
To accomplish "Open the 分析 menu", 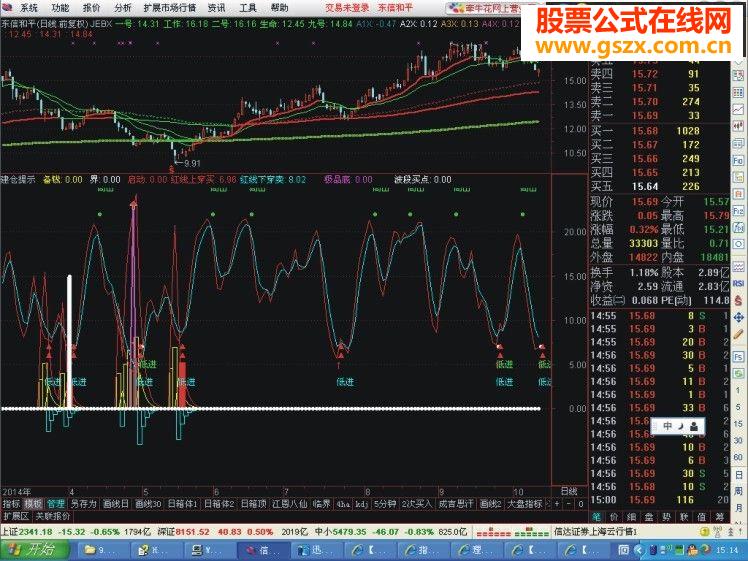I will [123, 8].
